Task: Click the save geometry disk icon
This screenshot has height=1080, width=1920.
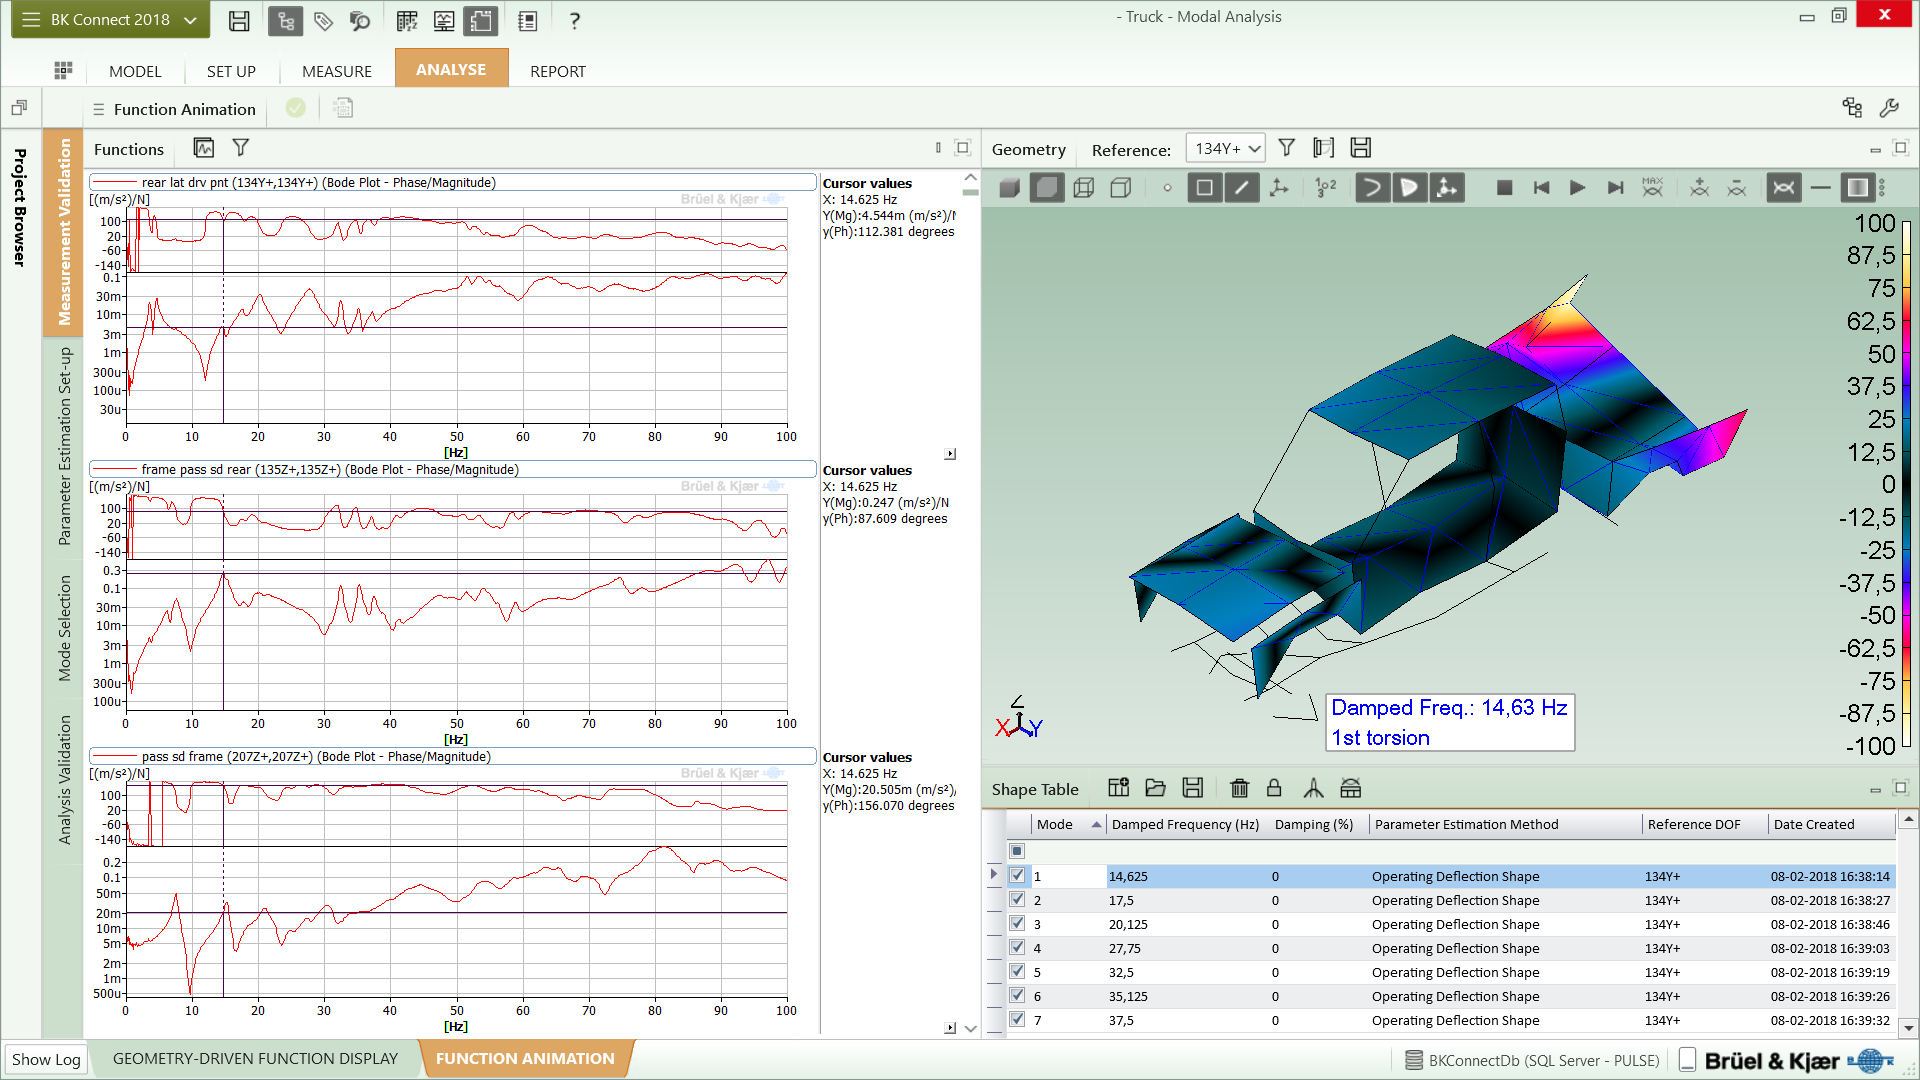Action: pyautogui.click(x=1360, y=147)
